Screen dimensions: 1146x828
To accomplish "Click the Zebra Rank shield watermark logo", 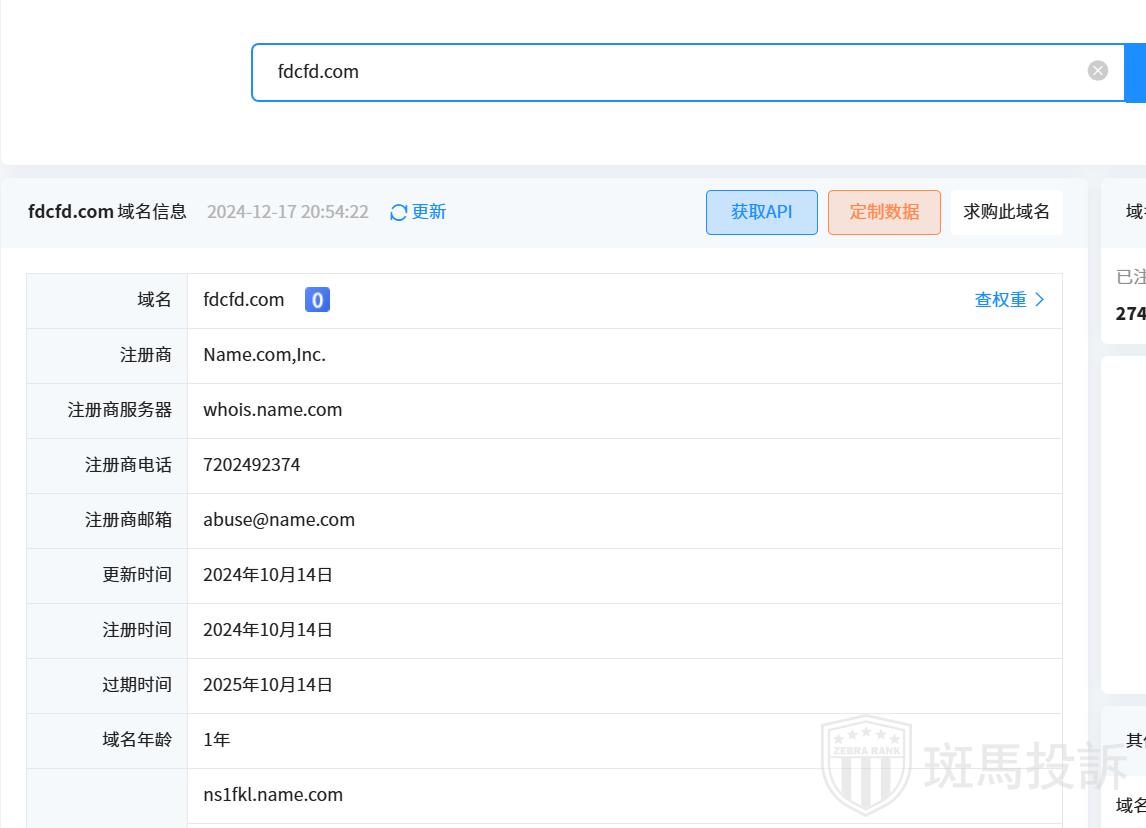I will pyautogui.click(x=865, y=766).
